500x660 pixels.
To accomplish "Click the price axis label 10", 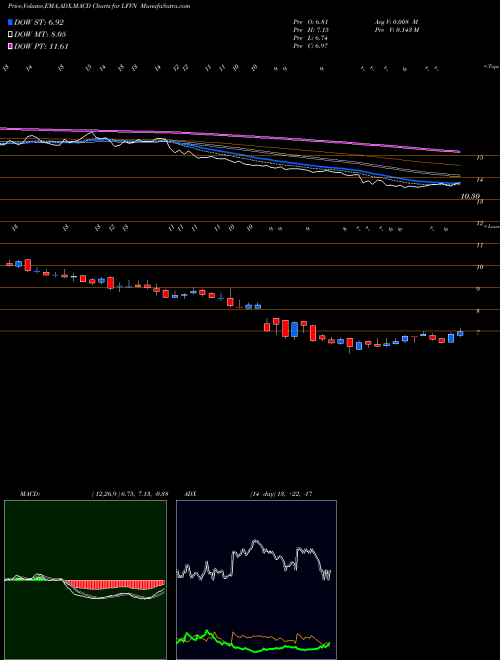I will (x=479, y=267).
